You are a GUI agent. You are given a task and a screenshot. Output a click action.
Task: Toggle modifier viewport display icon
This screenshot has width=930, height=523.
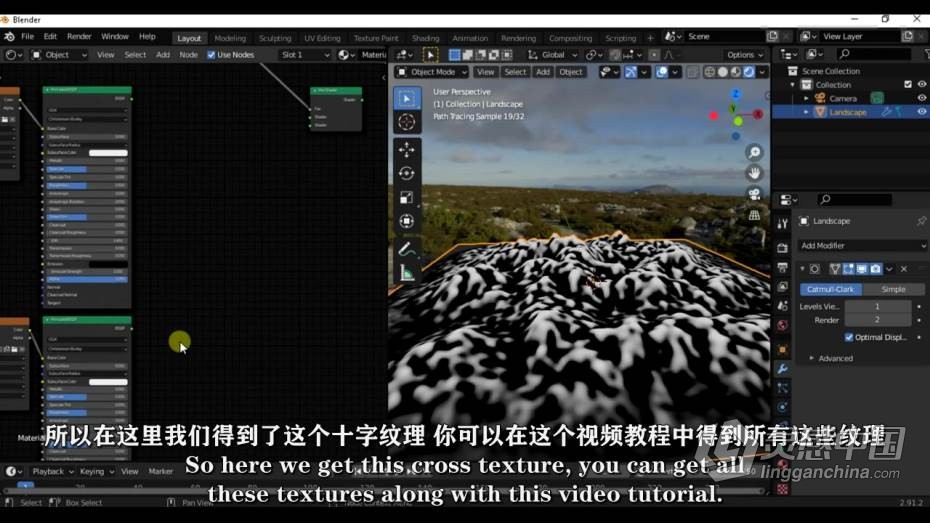862,269
